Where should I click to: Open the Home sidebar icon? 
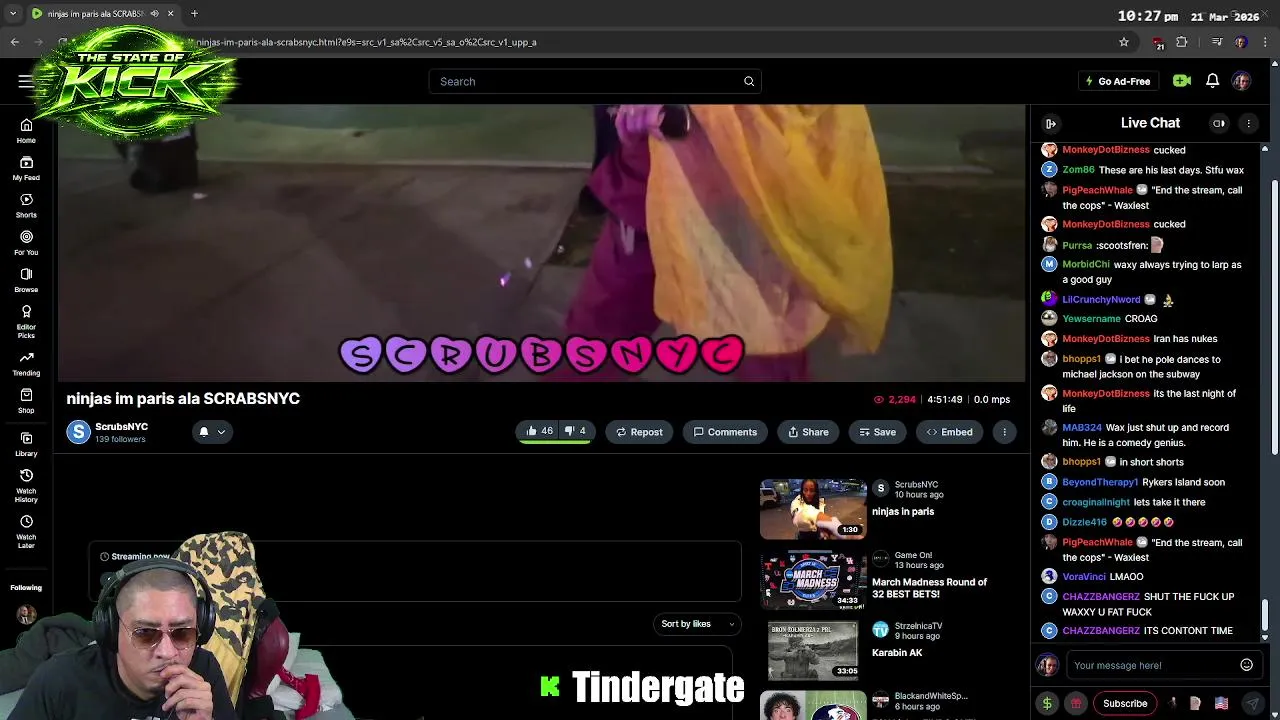(x=26, y=131)
